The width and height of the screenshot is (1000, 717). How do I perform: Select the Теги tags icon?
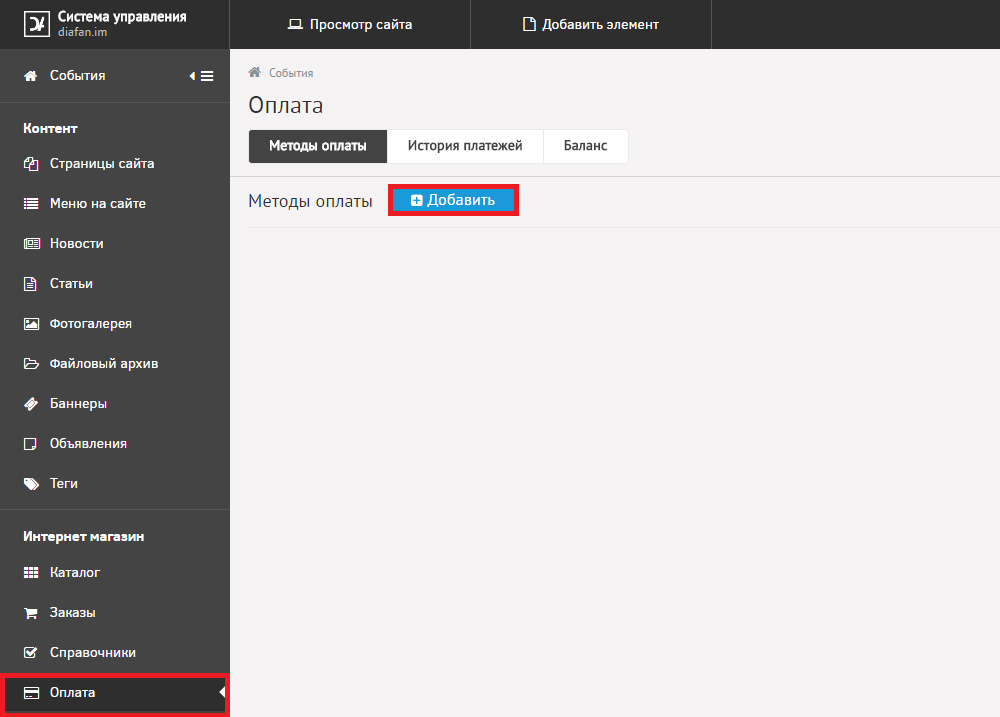(31, 484)
